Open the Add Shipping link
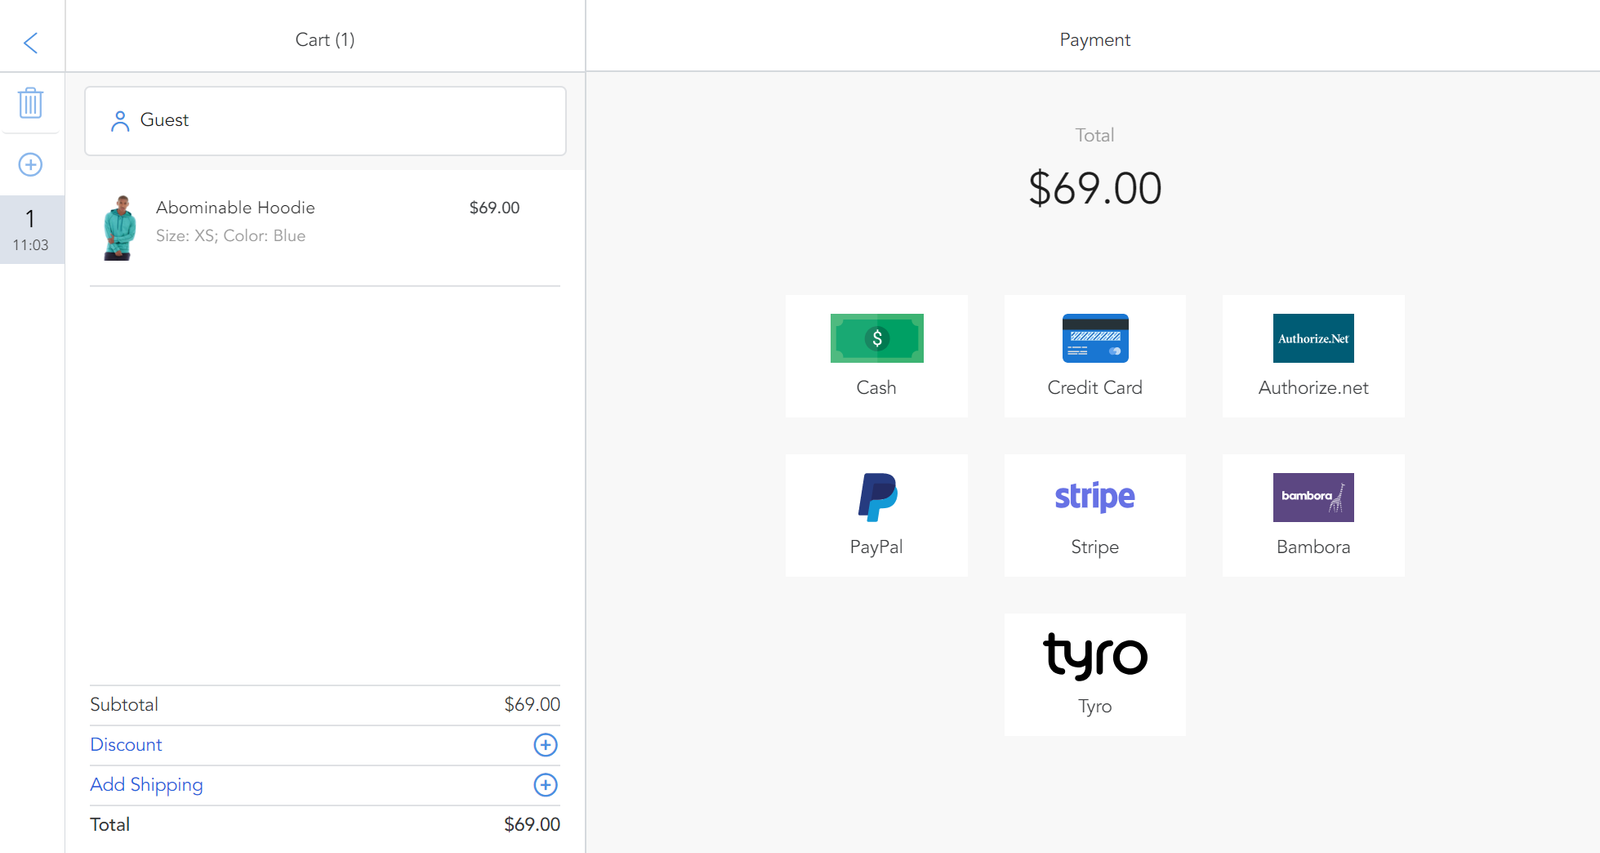This screenshot has width=1600, height=853. tap(146, 785)
